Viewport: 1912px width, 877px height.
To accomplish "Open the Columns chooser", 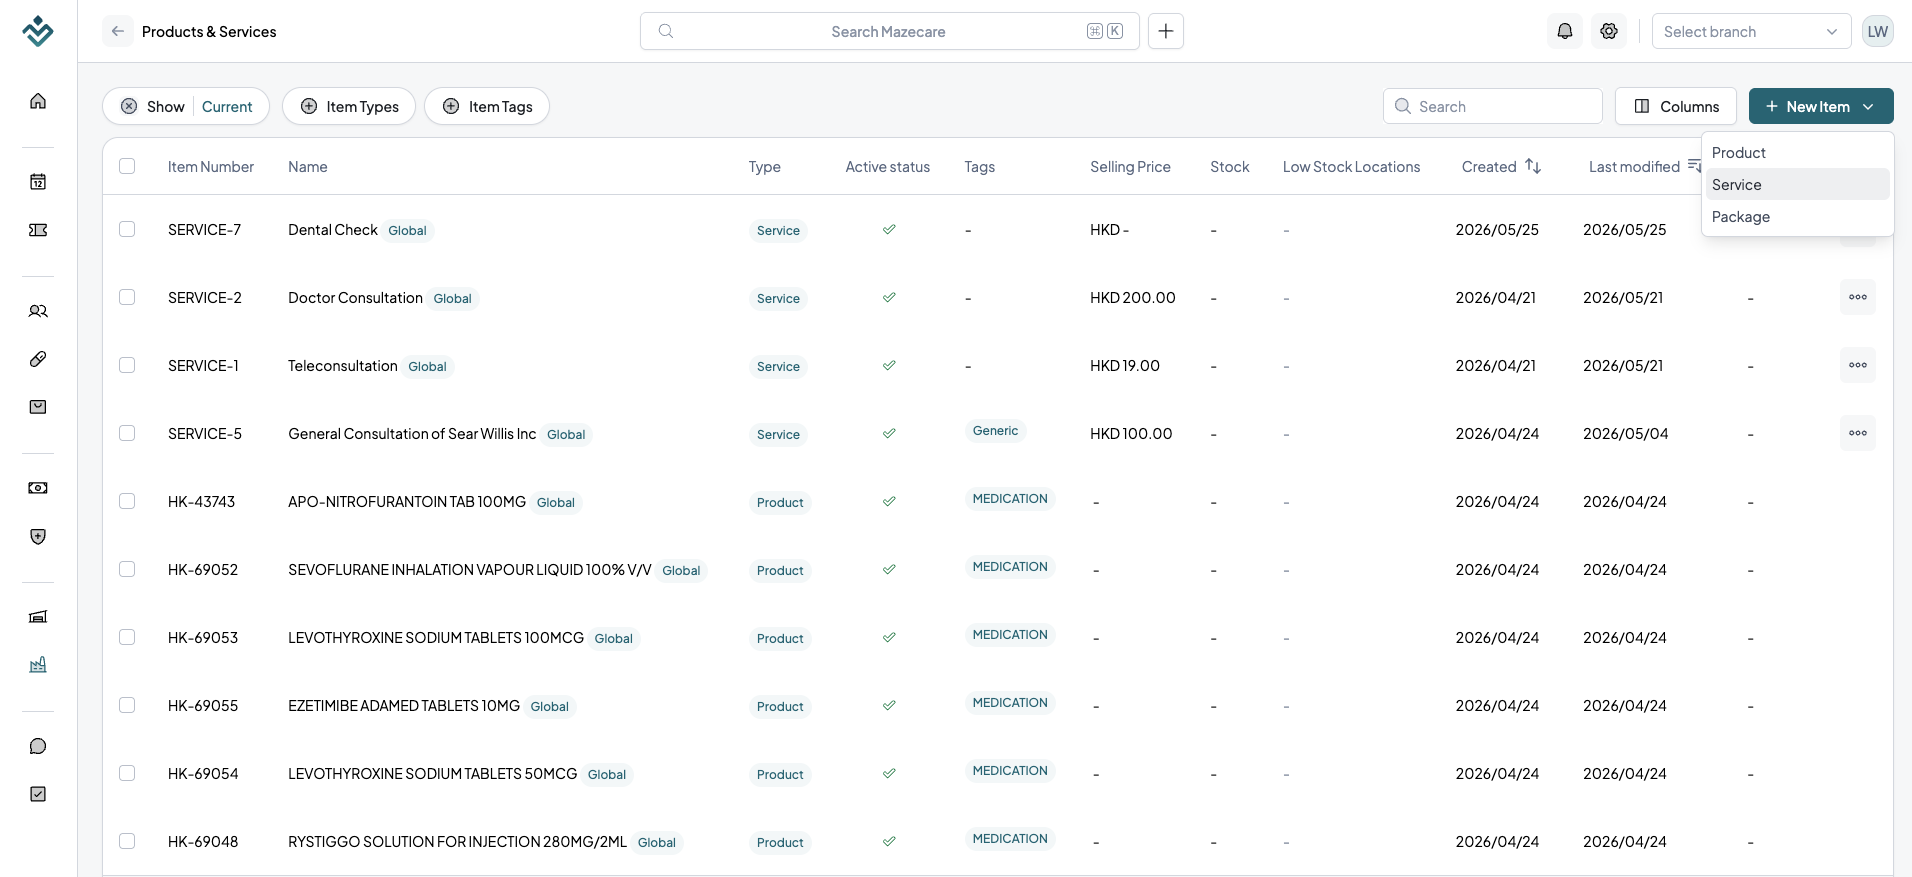I will (x=1676, y=106).
